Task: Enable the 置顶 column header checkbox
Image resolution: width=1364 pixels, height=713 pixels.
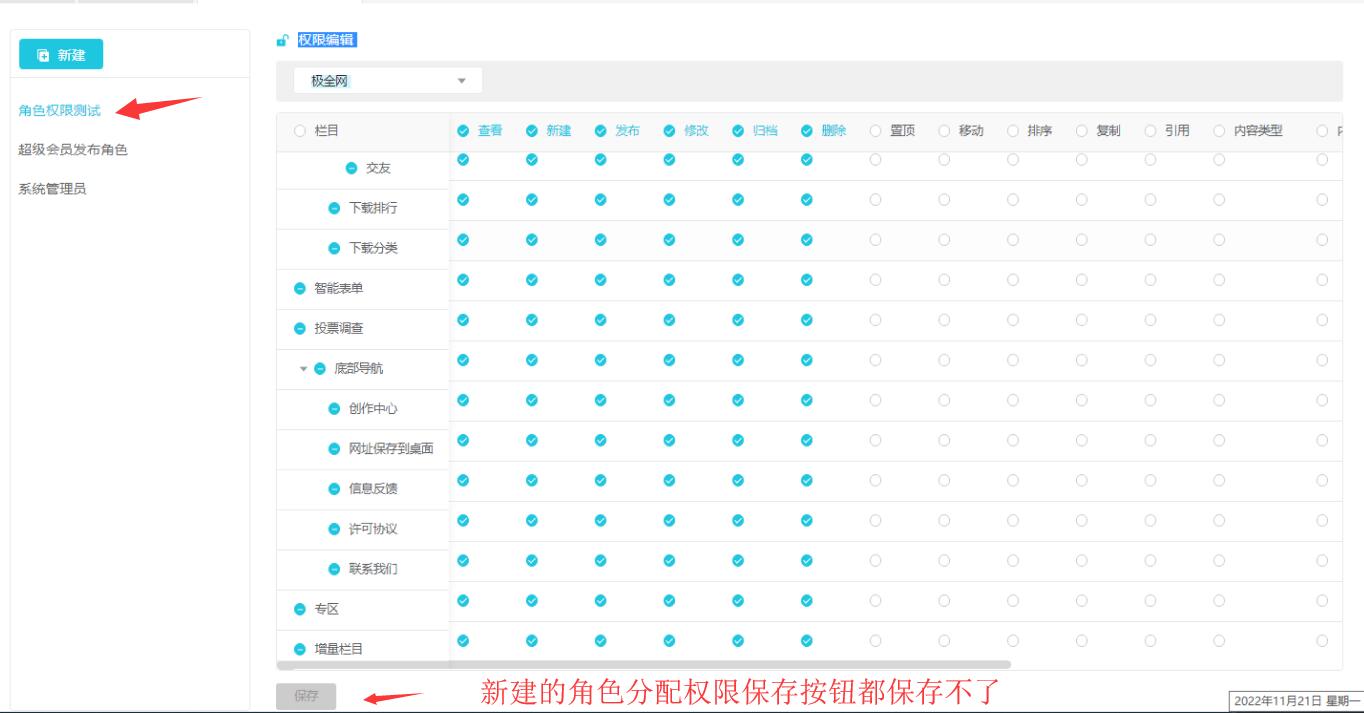Action: click(875, 131)
